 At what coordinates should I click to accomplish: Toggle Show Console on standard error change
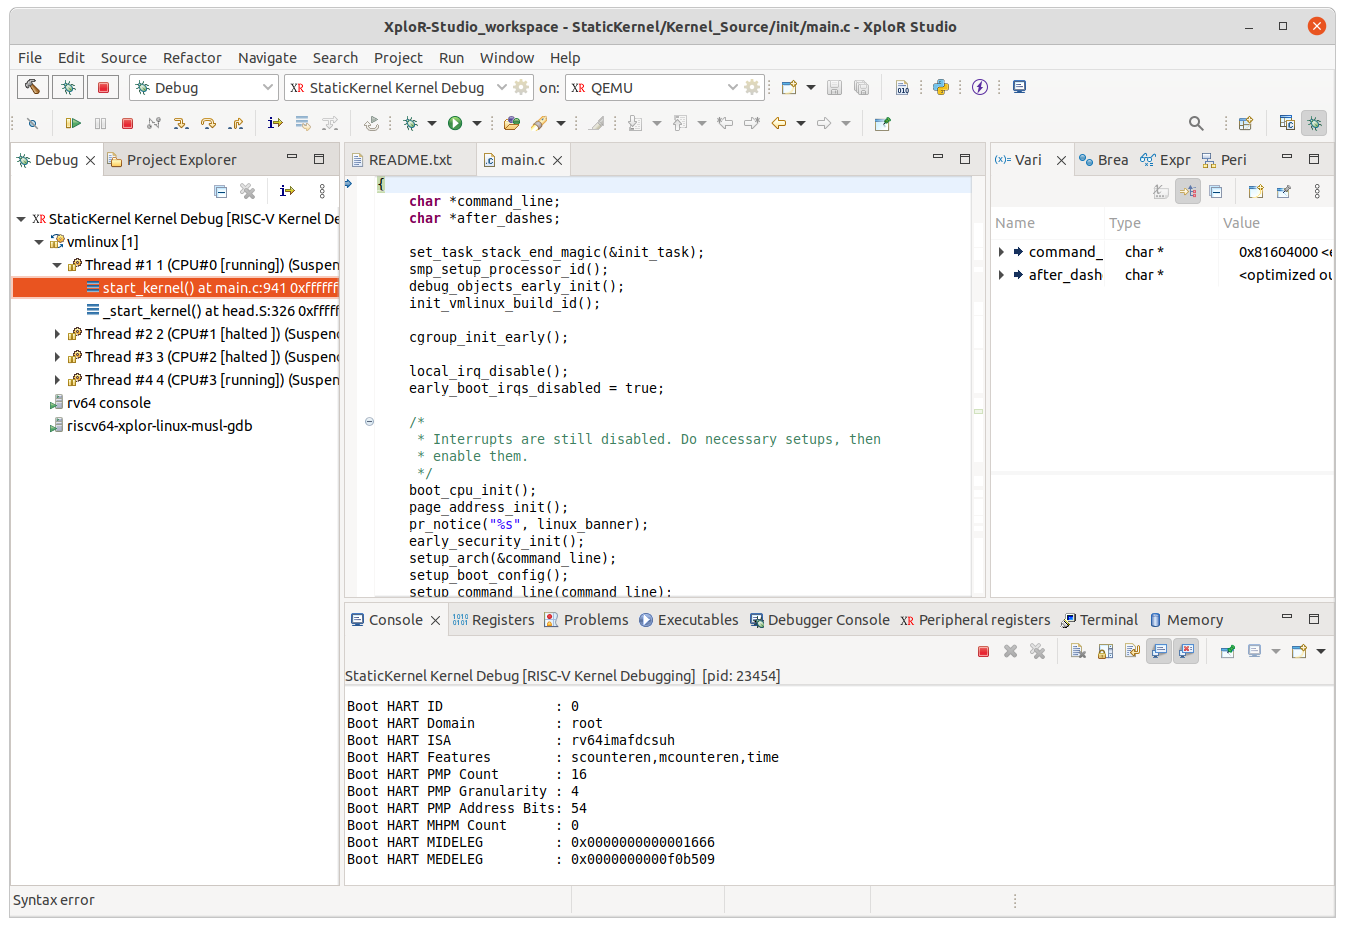click(1186, 651)
